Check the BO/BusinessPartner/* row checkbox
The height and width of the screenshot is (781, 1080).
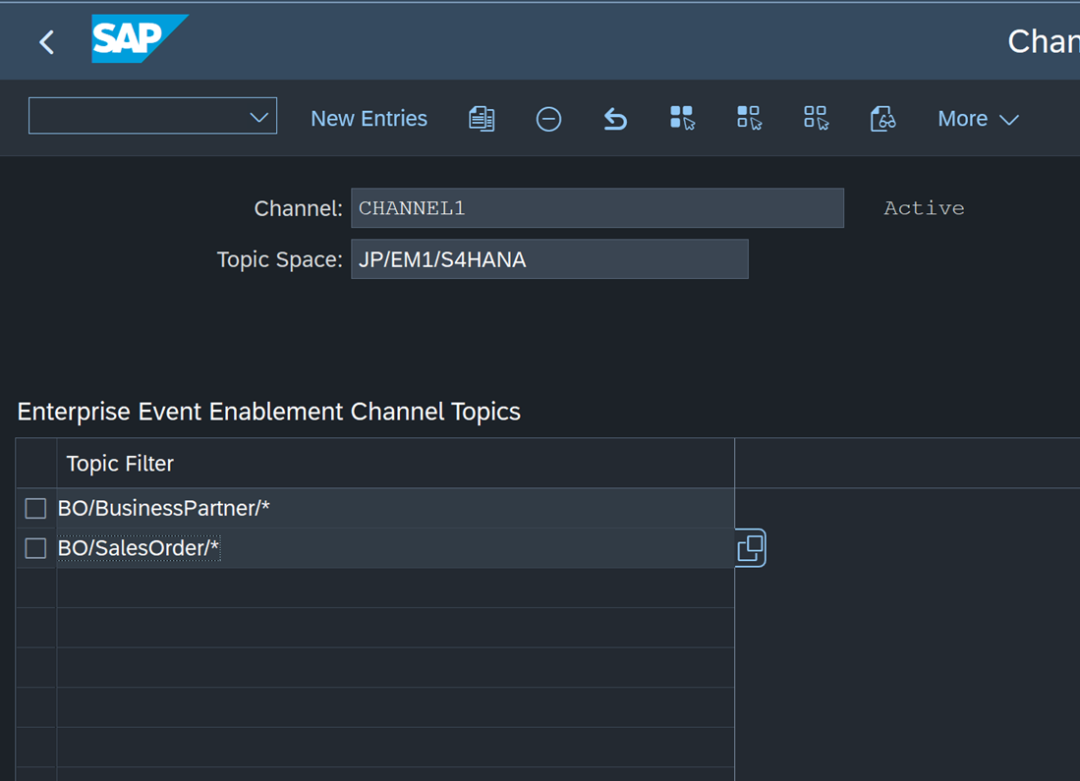[x=35, y=508]
